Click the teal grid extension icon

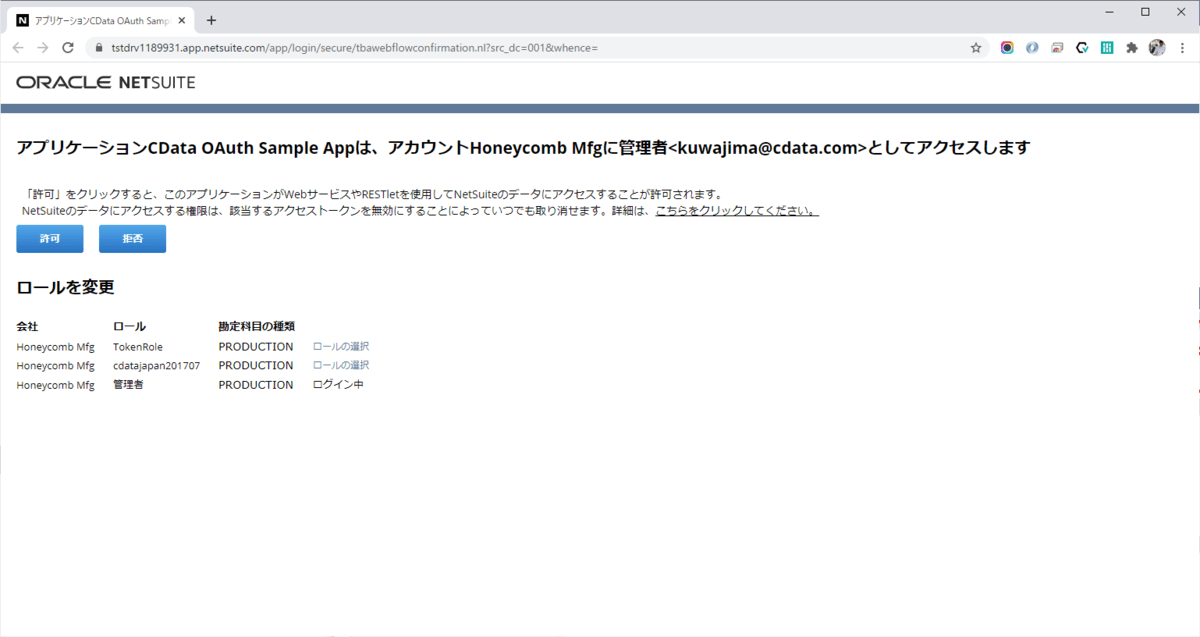[1107, 47]
